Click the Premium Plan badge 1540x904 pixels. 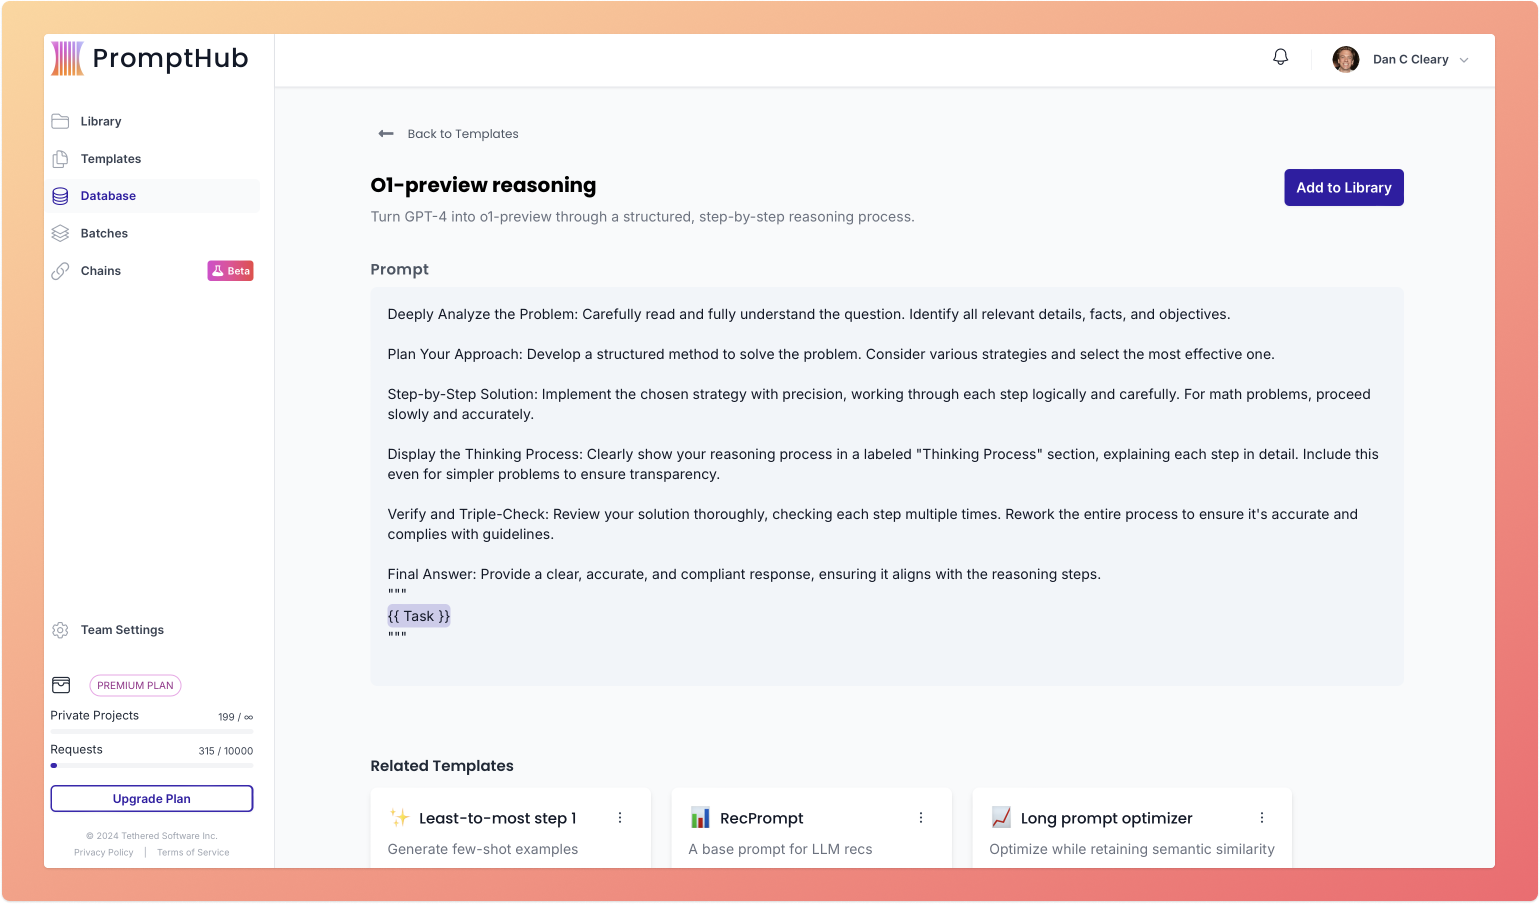[x=135, y=686]
